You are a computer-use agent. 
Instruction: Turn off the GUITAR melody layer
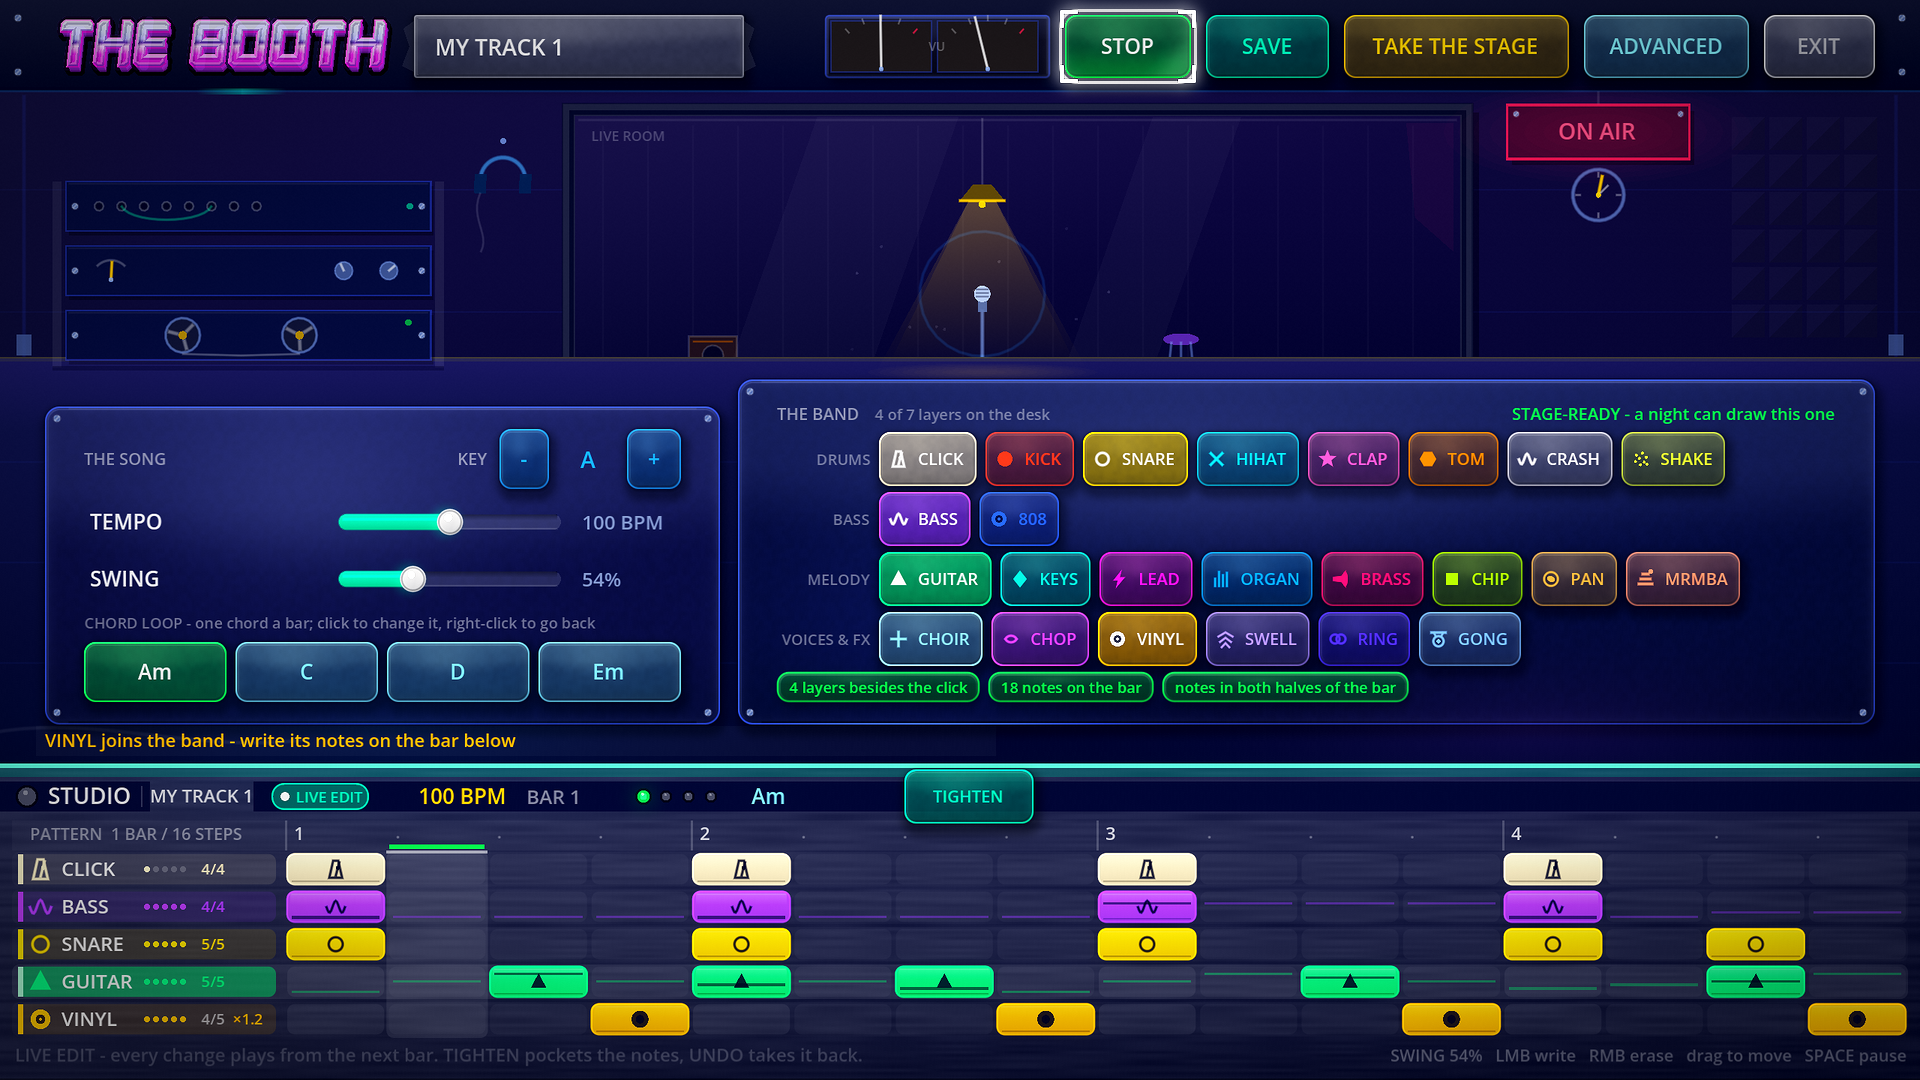(935, 579)
